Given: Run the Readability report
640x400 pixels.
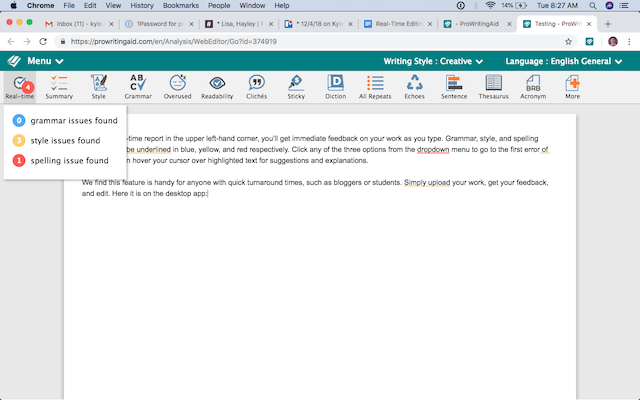Looking at the screenshot, I should [217, 87].
